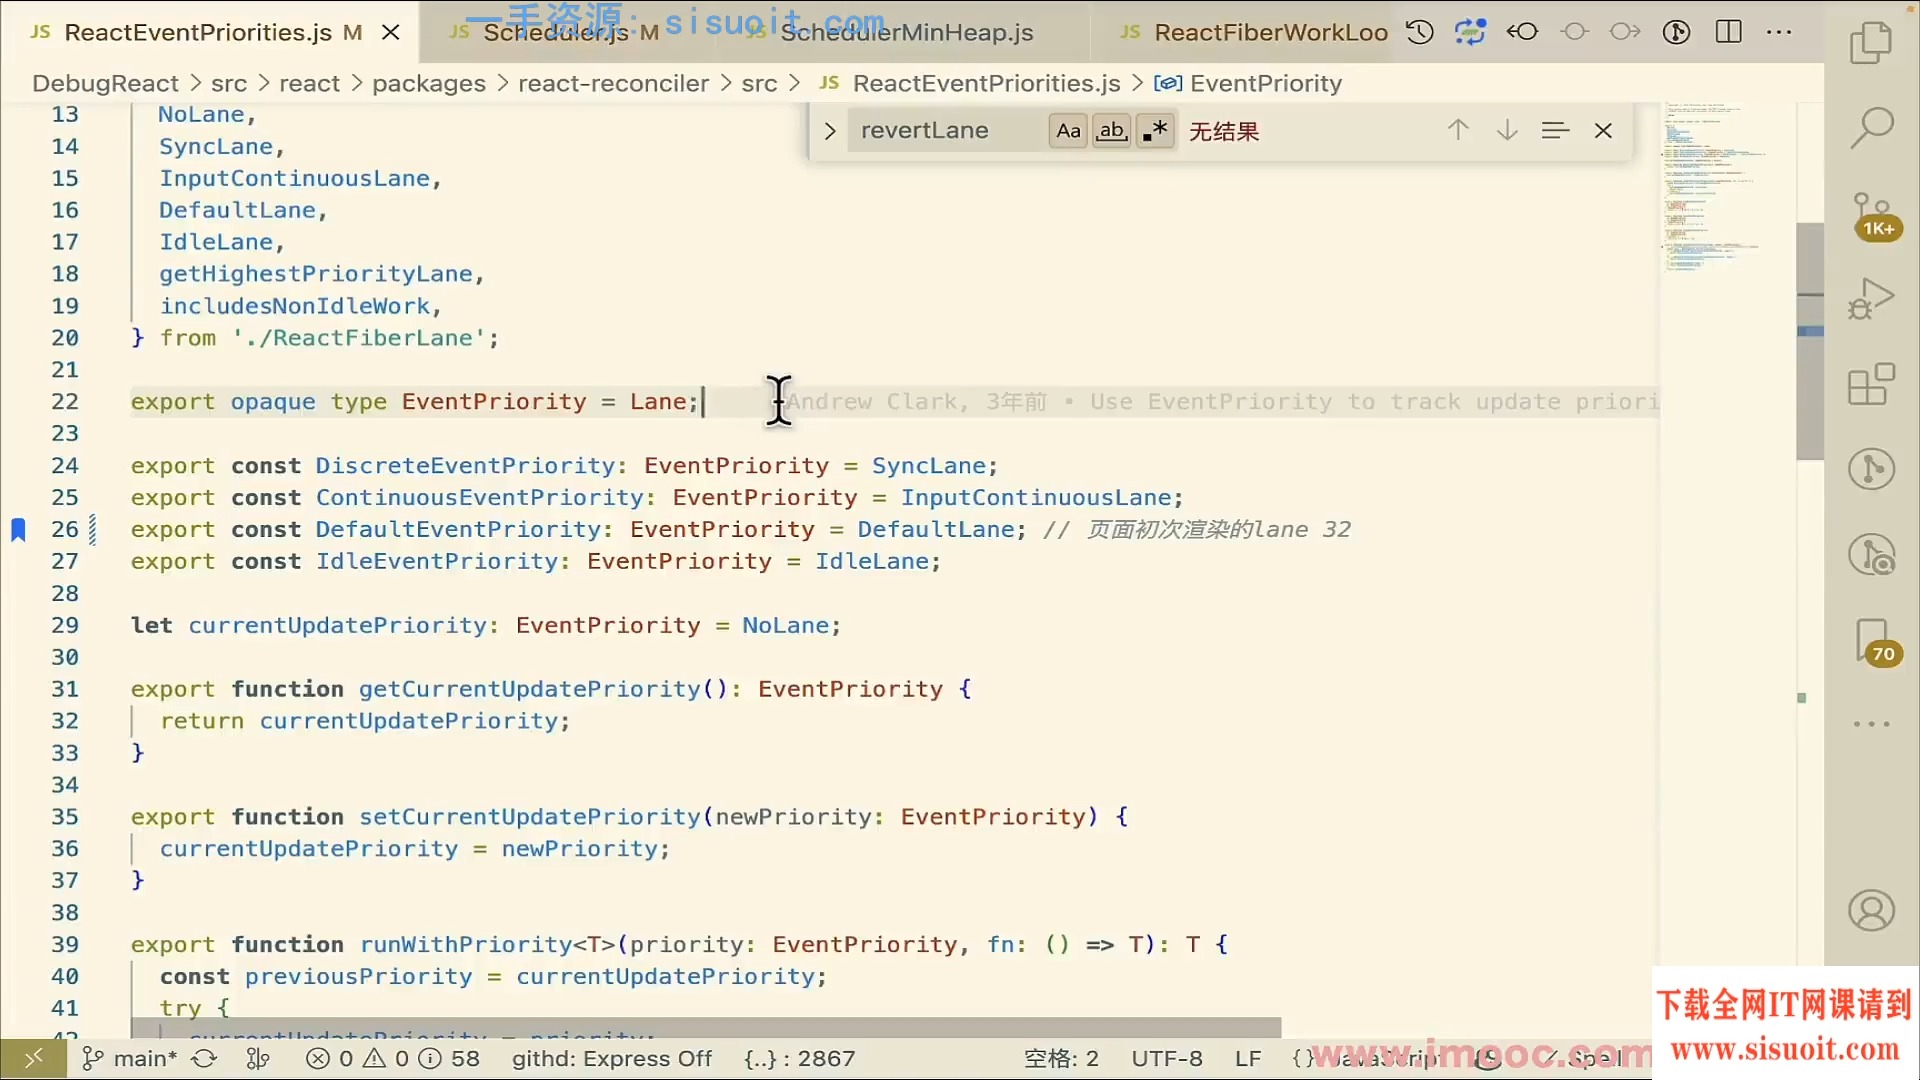Click getCurrentUpdatePriority function name

point(530,689)
